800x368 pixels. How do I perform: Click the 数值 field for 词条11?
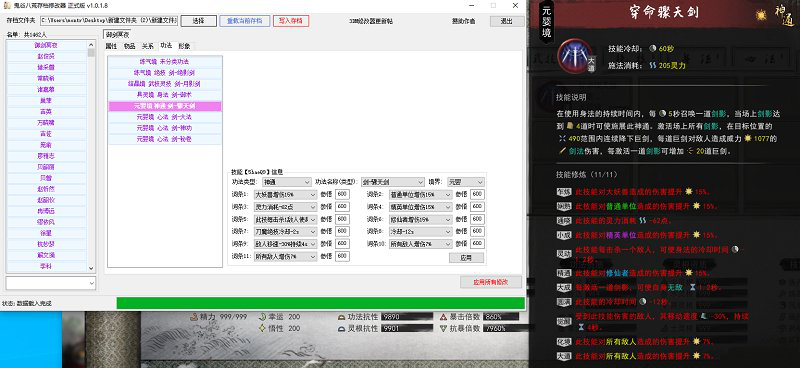click(342, 257)
